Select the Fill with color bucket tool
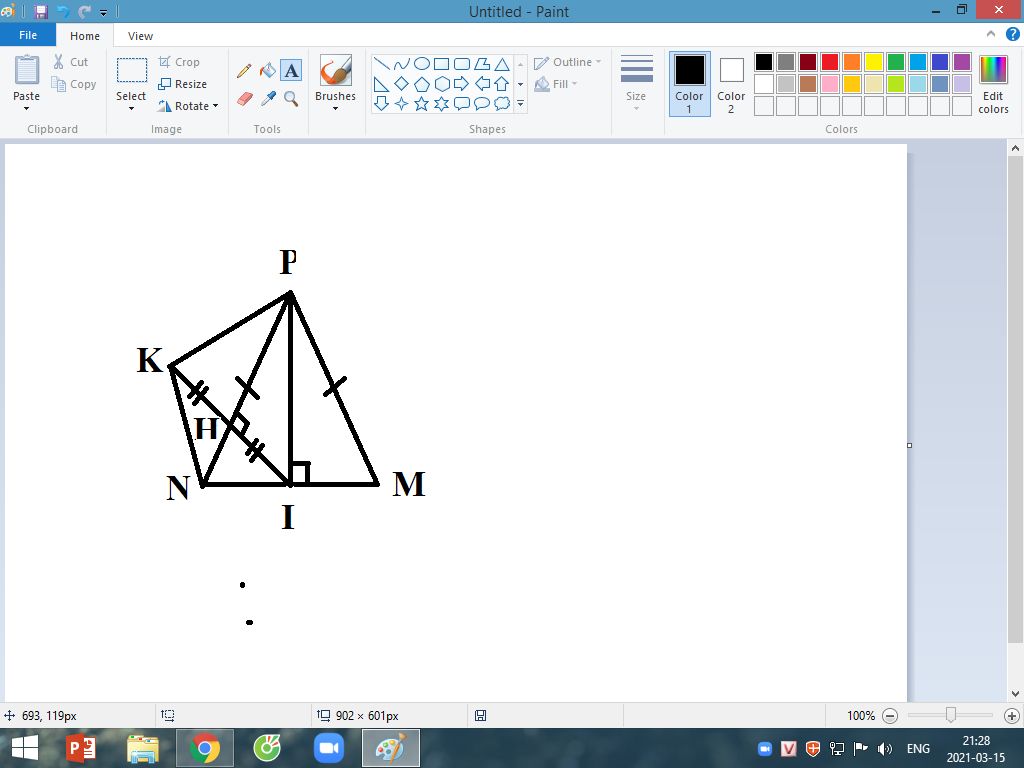This screenshot has height=768, width=1024. coord(268,71)
